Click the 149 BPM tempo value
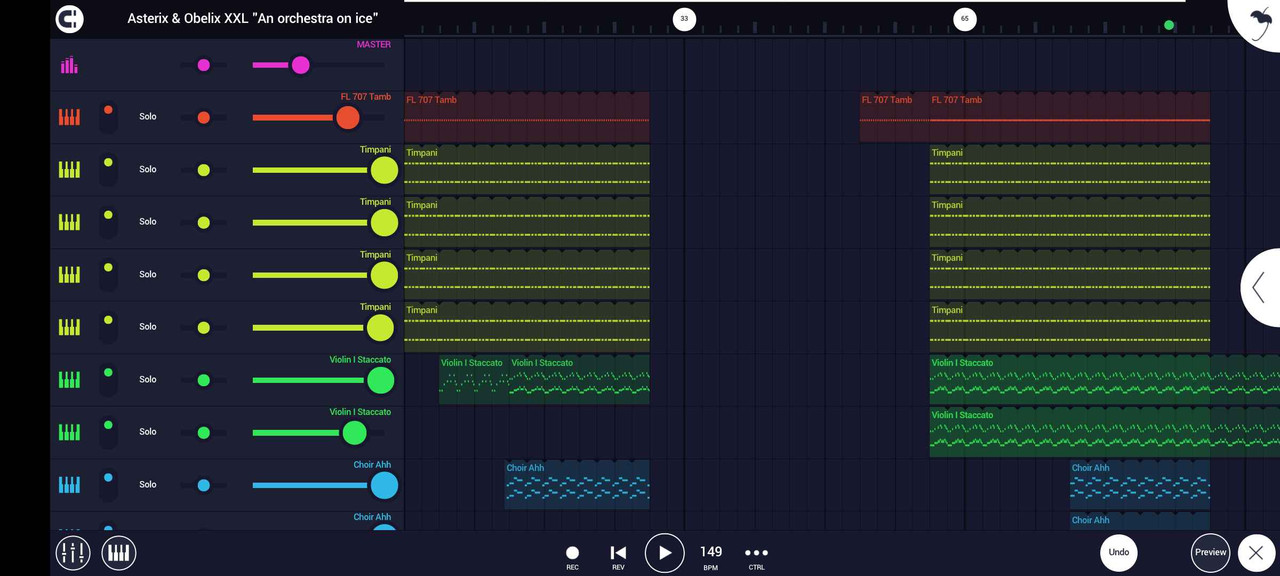This screenshot has height=576, width=1280. point(711,556)
